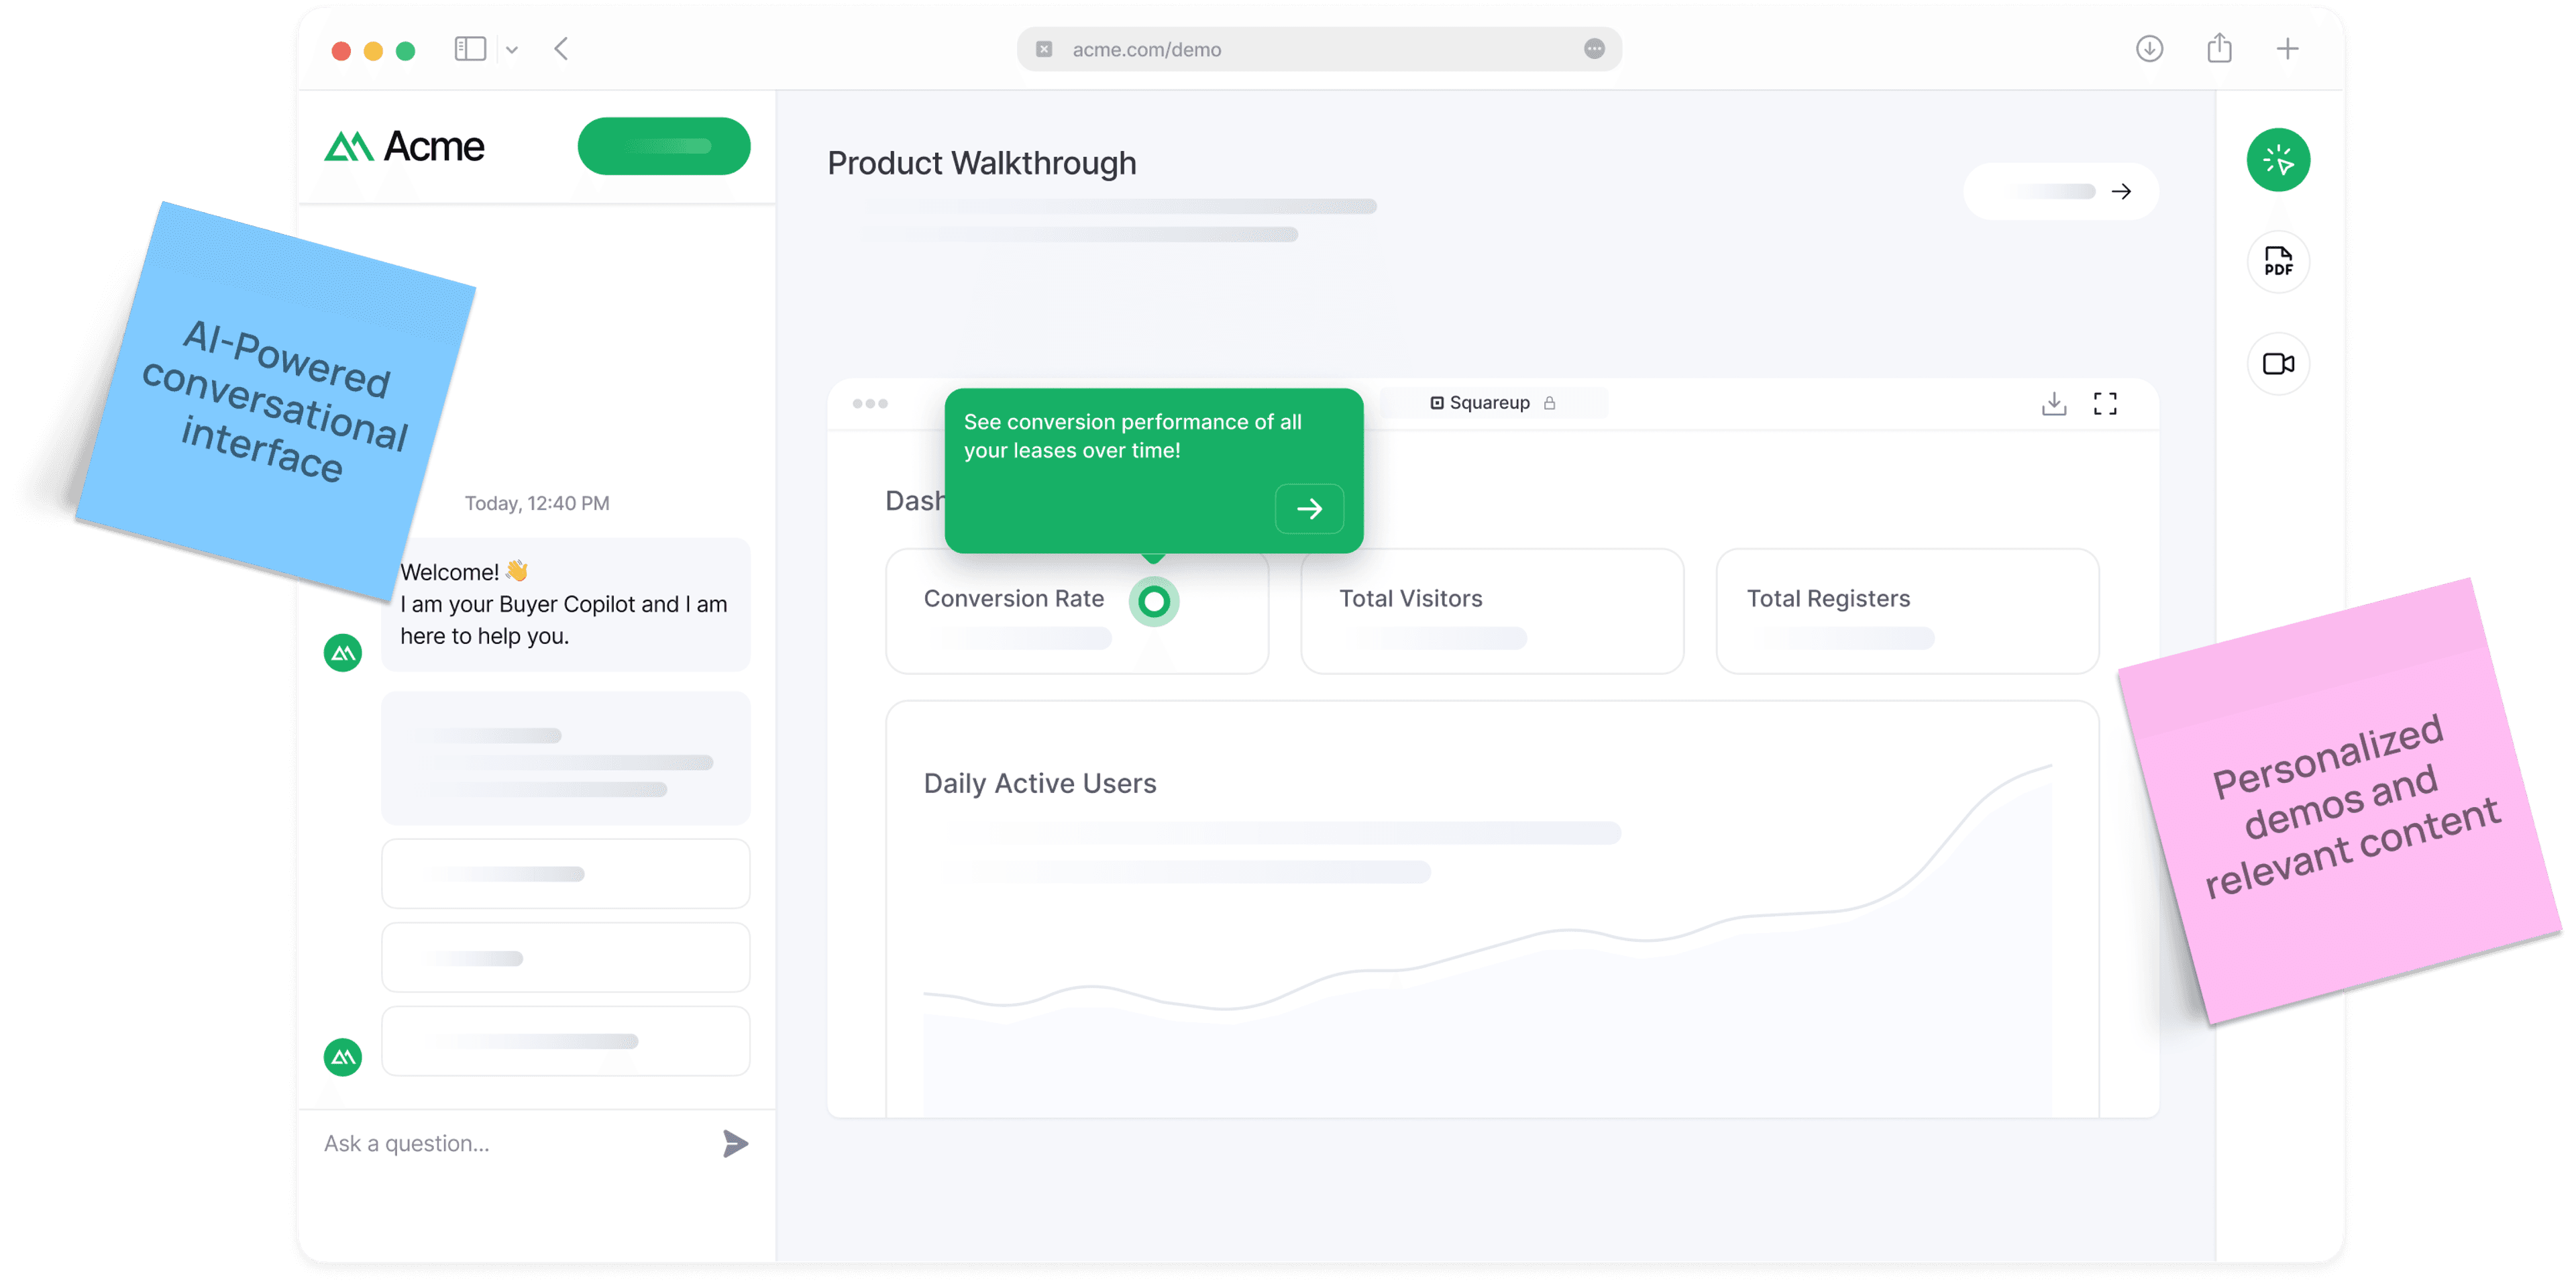
Task: Send message with the paper plane icon
Action: (x=735, y=1144)
